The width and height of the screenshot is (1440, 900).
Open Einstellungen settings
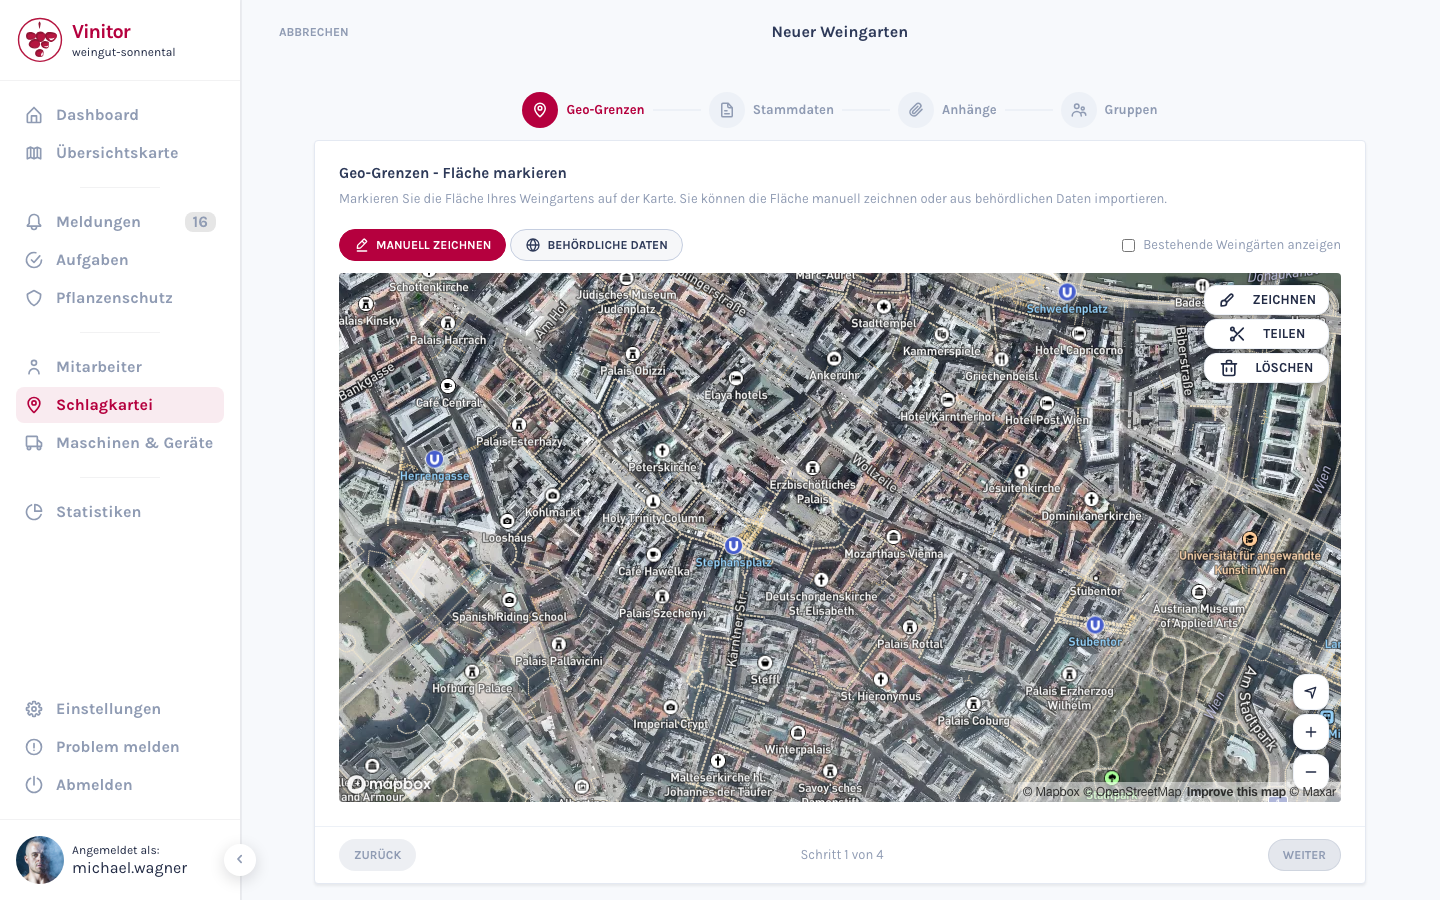120,709
